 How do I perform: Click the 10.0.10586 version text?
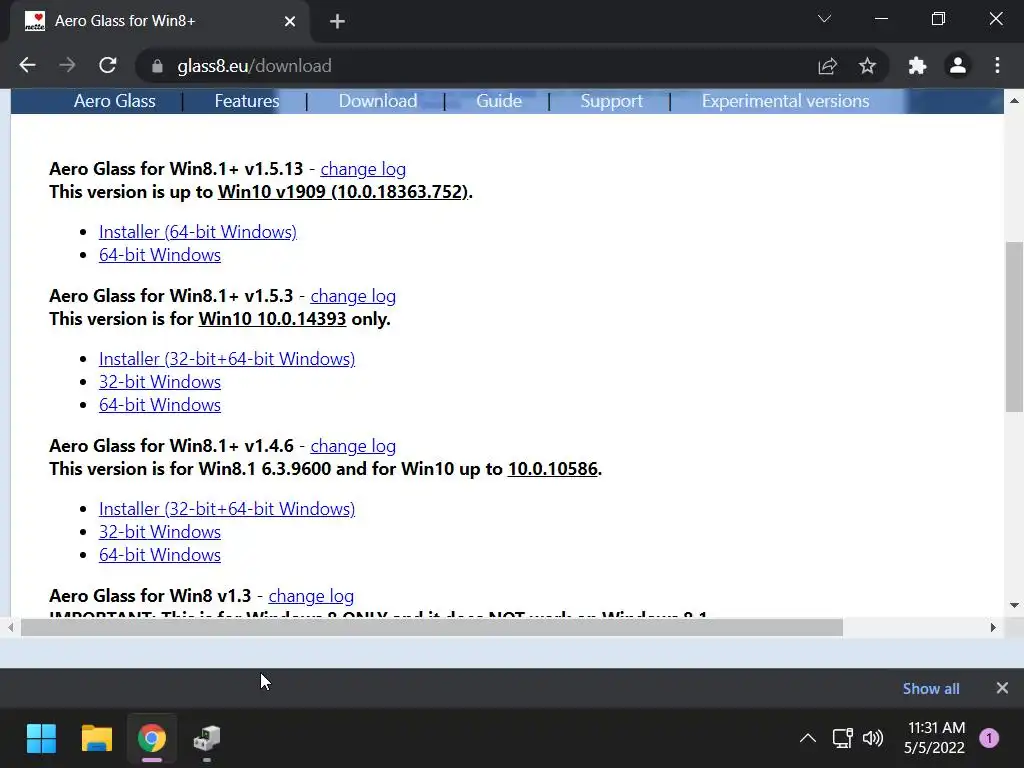[552, 469]
